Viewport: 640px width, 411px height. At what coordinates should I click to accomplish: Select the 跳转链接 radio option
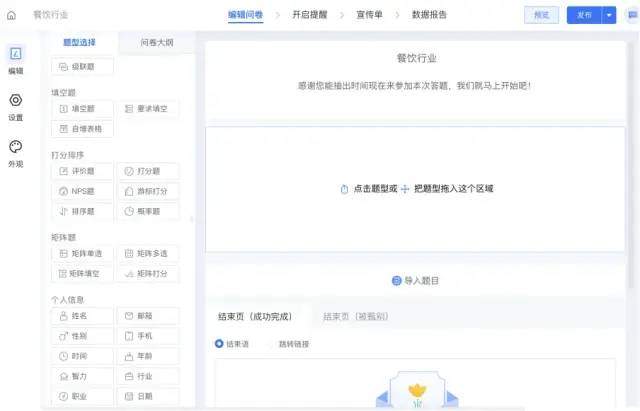(x=271, y=344)
